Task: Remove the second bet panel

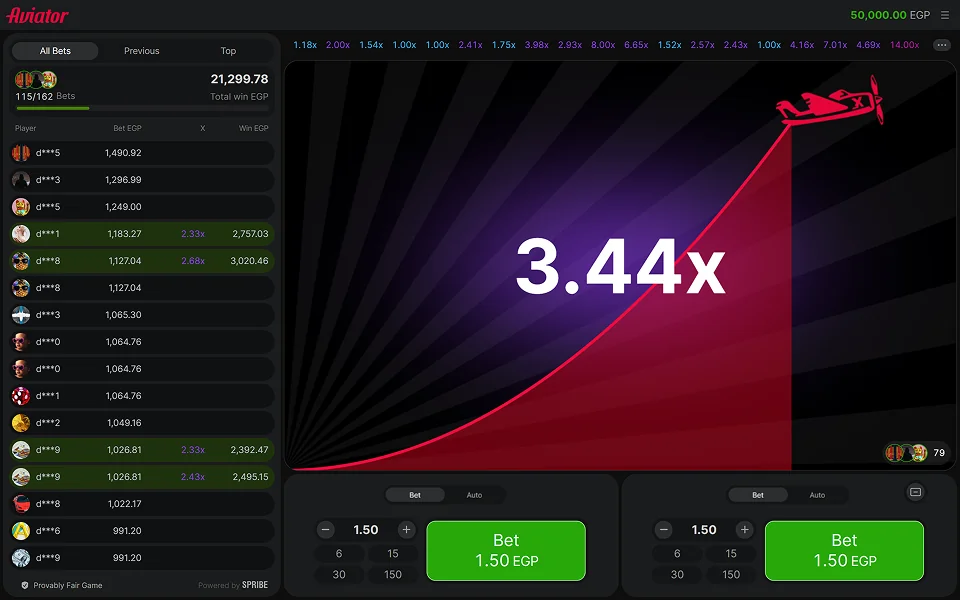Action: (915, 492)
